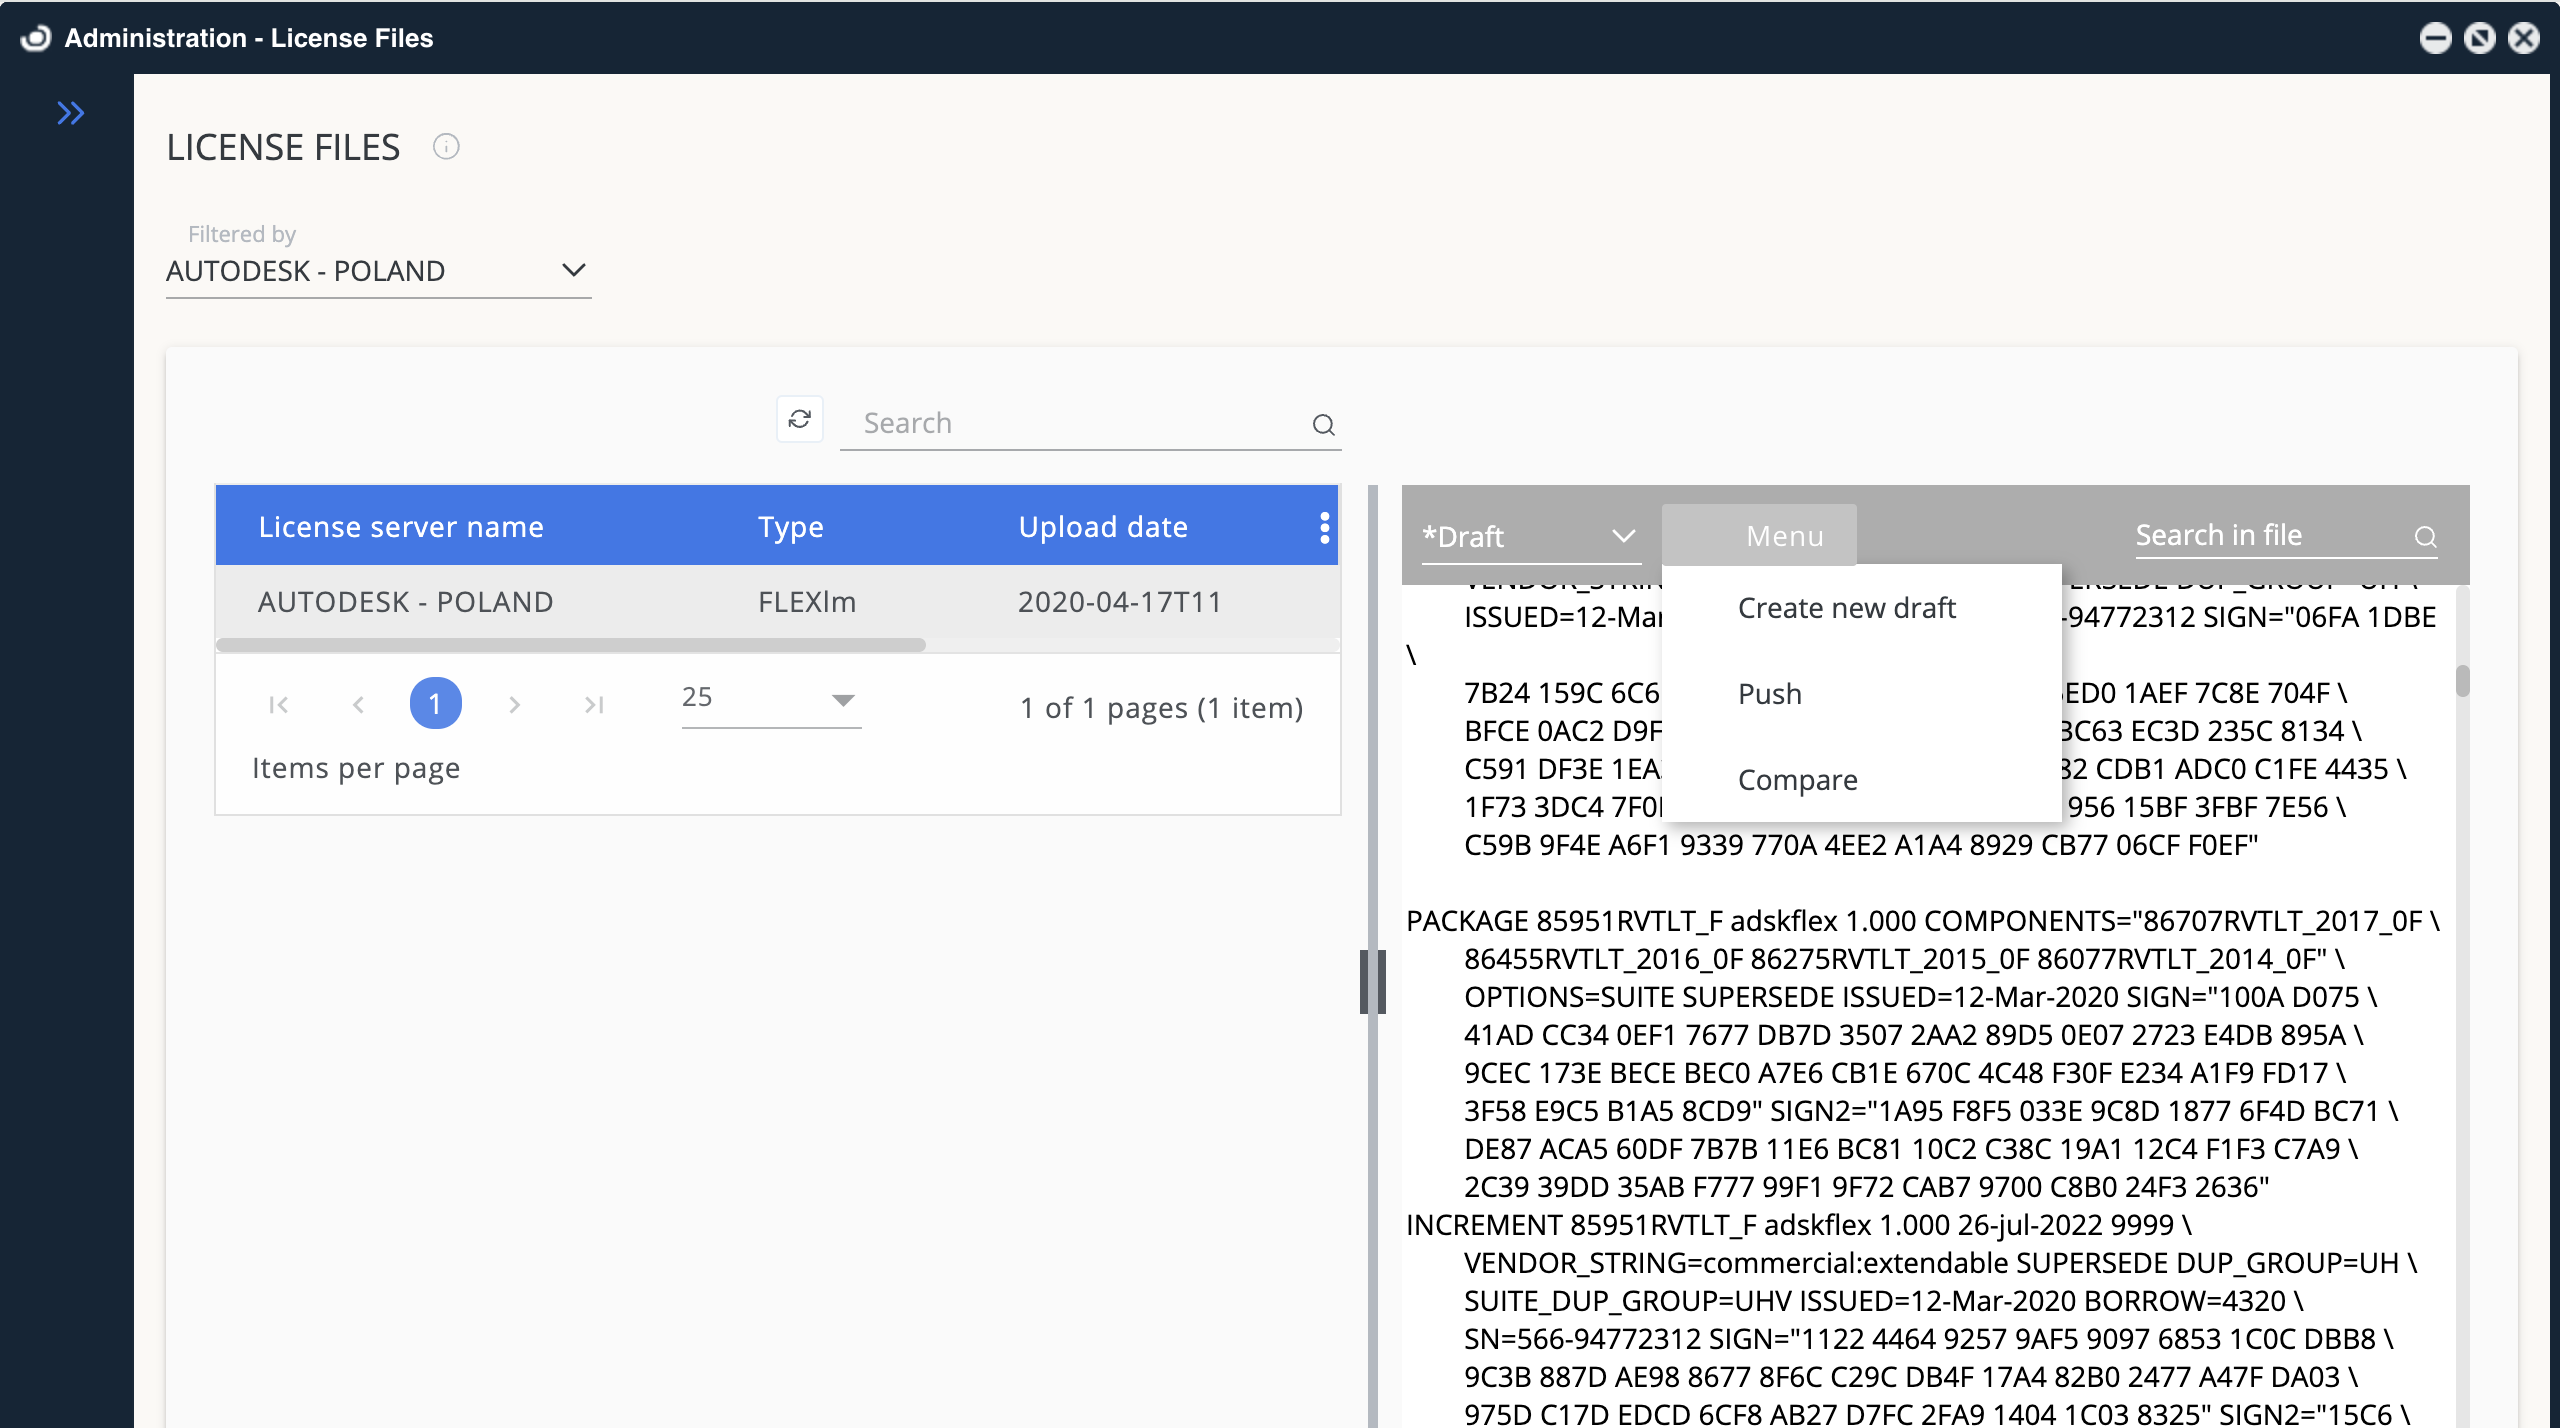Open the info tooltip next to LICENSE FILES
The width and height of the screenshot is (2560, 1428).
tap(445, 147)
